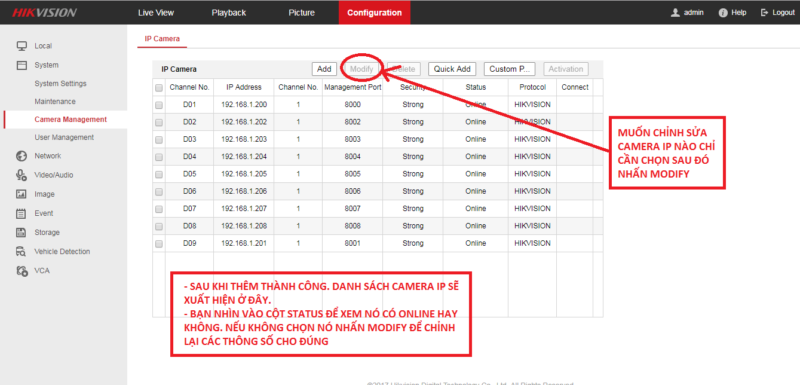Select Camera Management in sidebar
The width and height of the screenshot is (800, 385).
tap(70, 119)
